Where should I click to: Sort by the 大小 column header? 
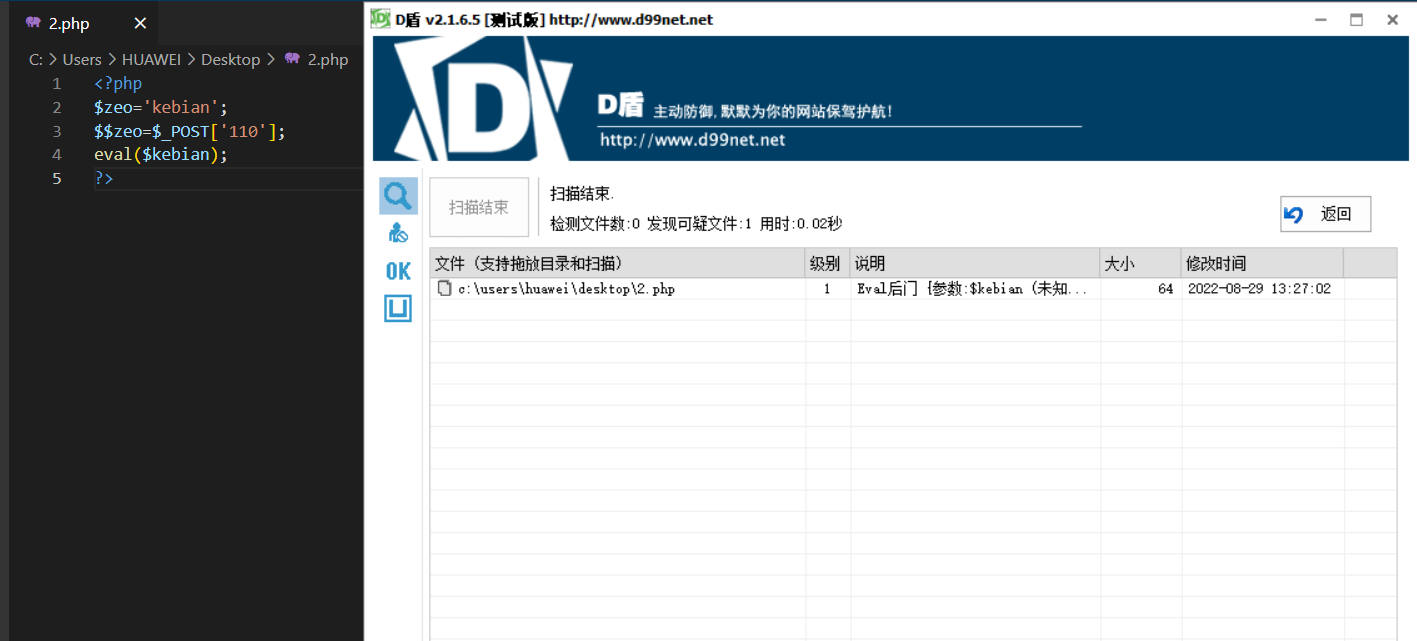(x=1140, y=264)
